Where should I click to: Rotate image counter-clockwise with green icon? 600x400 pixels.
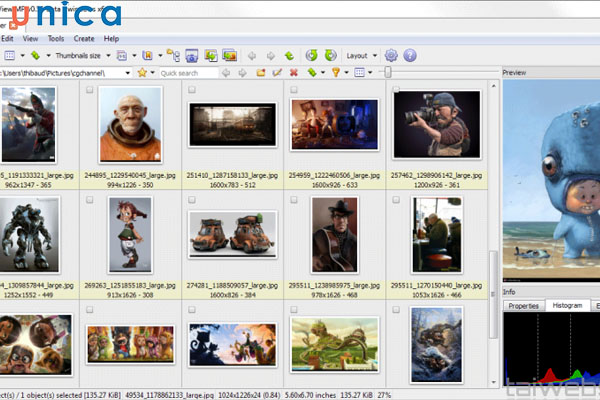click(311, 56)
